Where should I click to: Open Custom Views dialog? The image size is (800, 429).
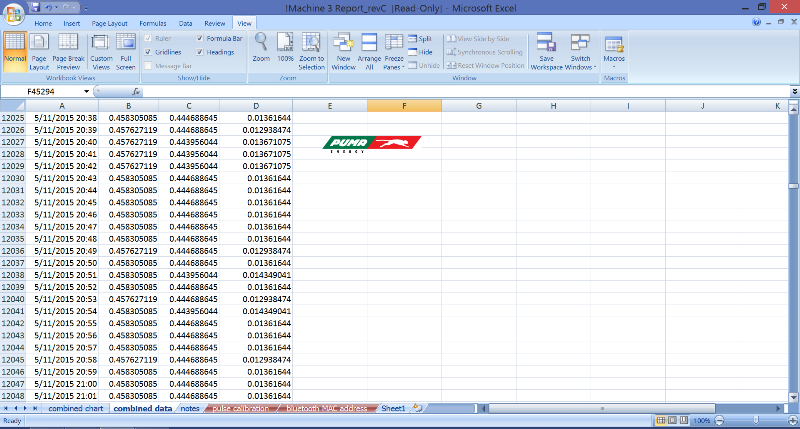(x=101, y=51)
